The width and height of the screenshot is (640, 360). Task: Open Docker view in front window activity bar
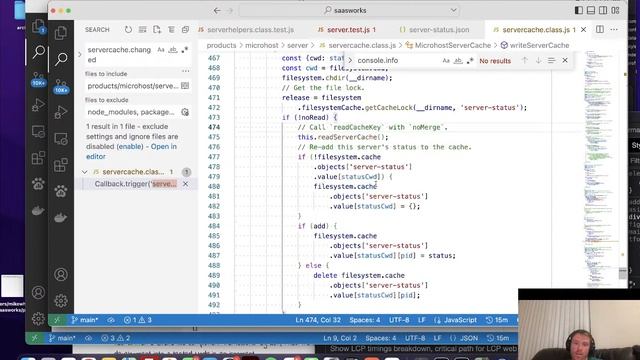point(61,218)
